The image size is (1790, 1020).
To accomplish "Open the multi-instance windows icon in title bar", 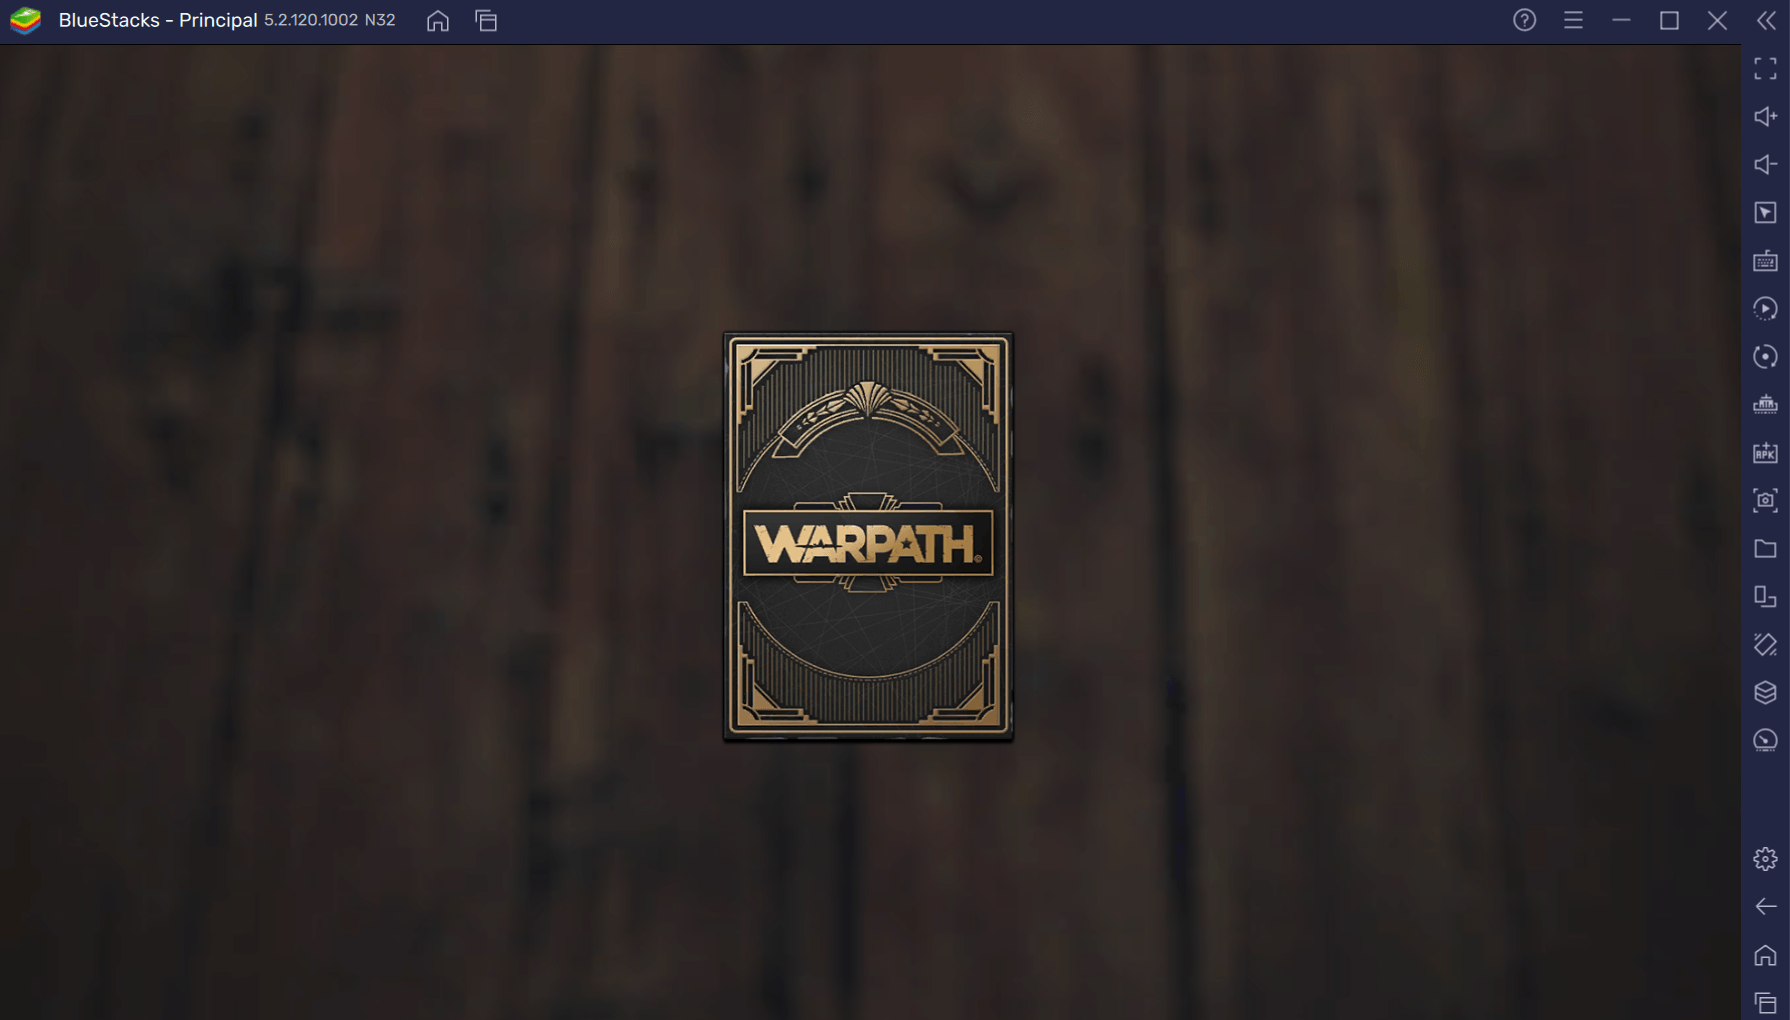I will (486, 20).
